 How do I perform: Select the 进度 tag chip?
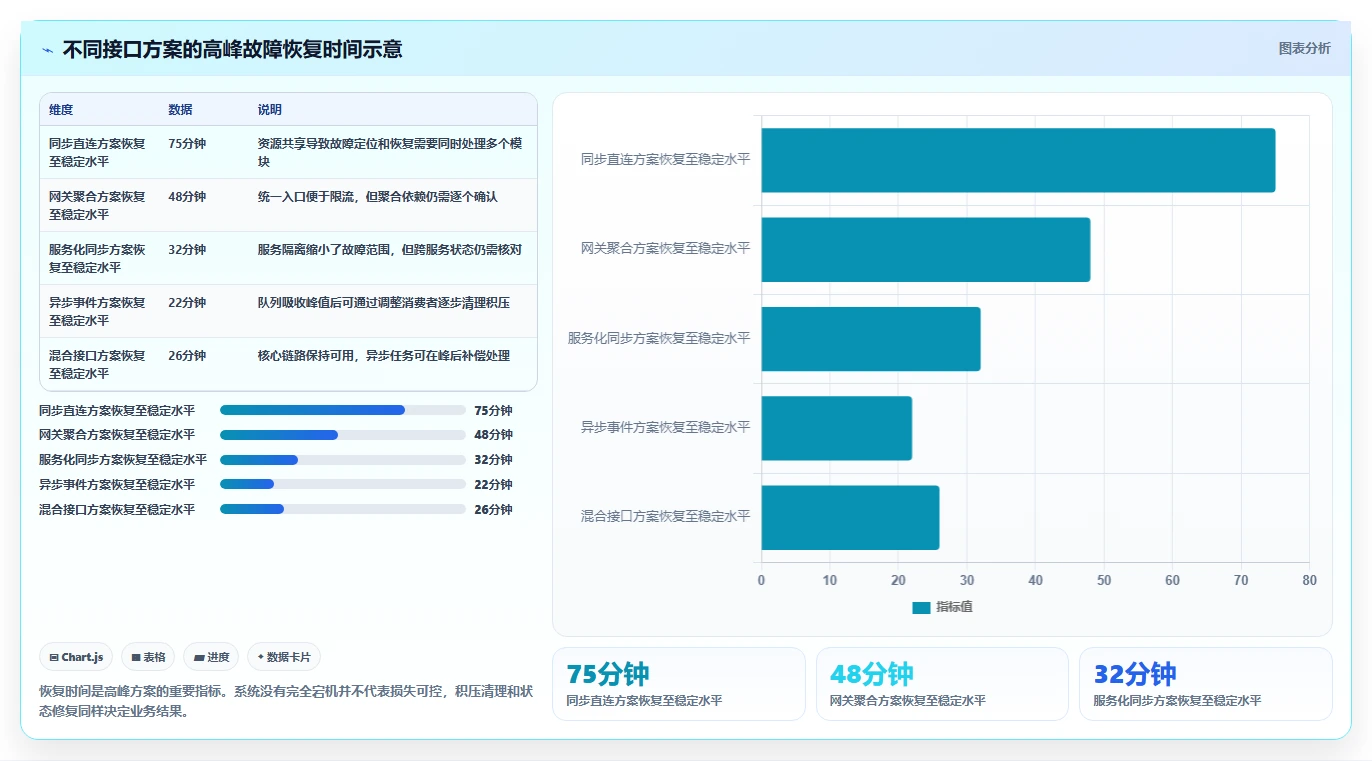tap(211, 657)
